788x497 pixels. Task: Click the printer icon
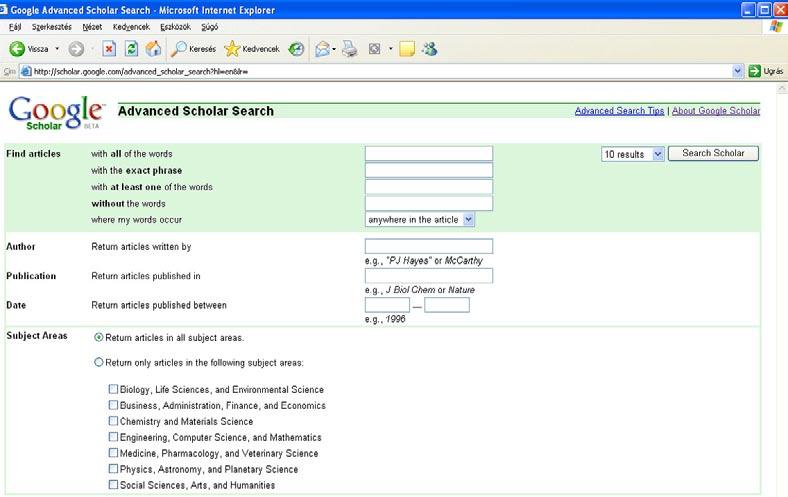(x=349, y=49)
